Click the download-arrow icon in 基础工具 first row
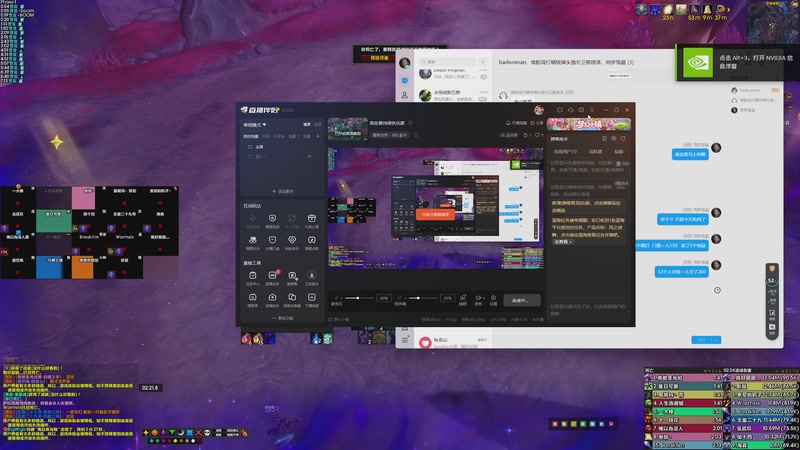800x450 pixels. point(311,276)
